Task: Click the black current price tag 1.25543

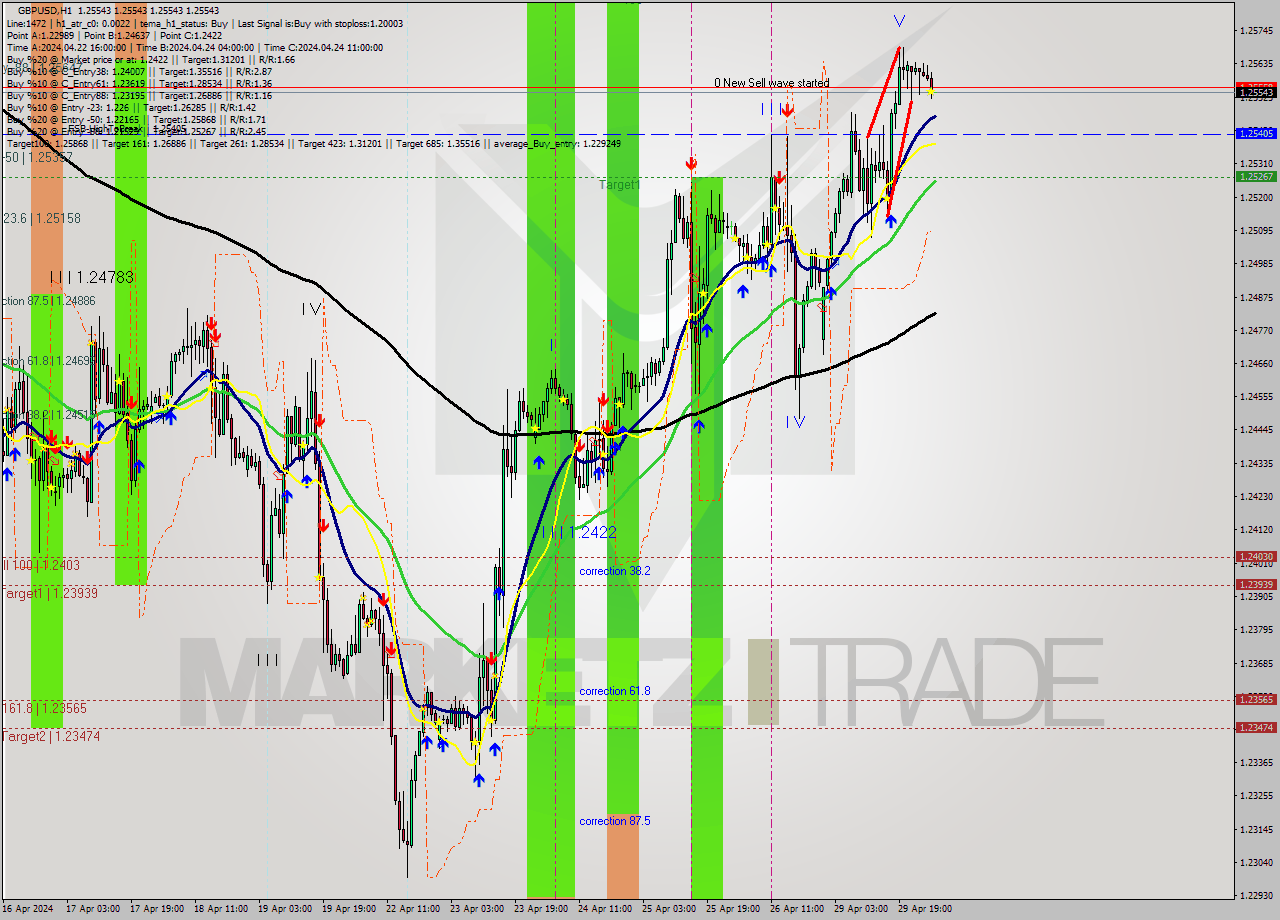Action: click(1256, 93)
